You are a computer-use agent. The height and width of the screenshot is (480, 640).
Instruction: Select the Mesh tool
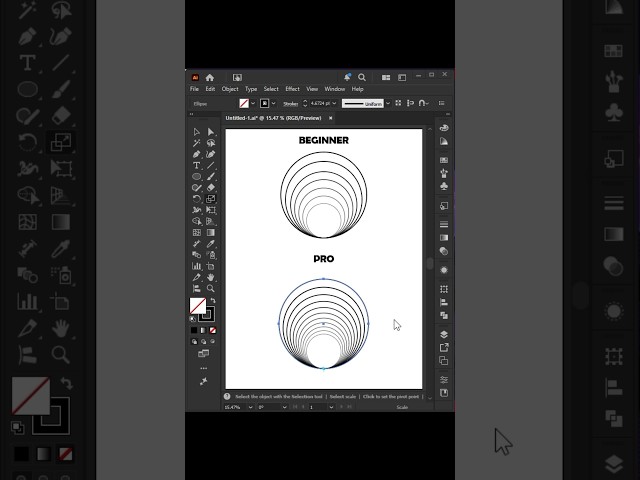coord(196,233)
